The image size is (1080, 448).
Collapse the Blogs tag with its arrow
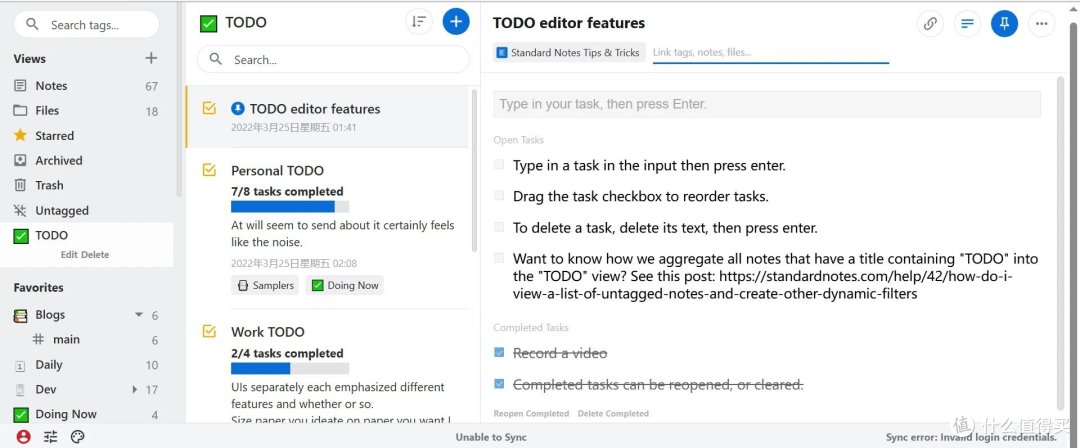point(138,314)
